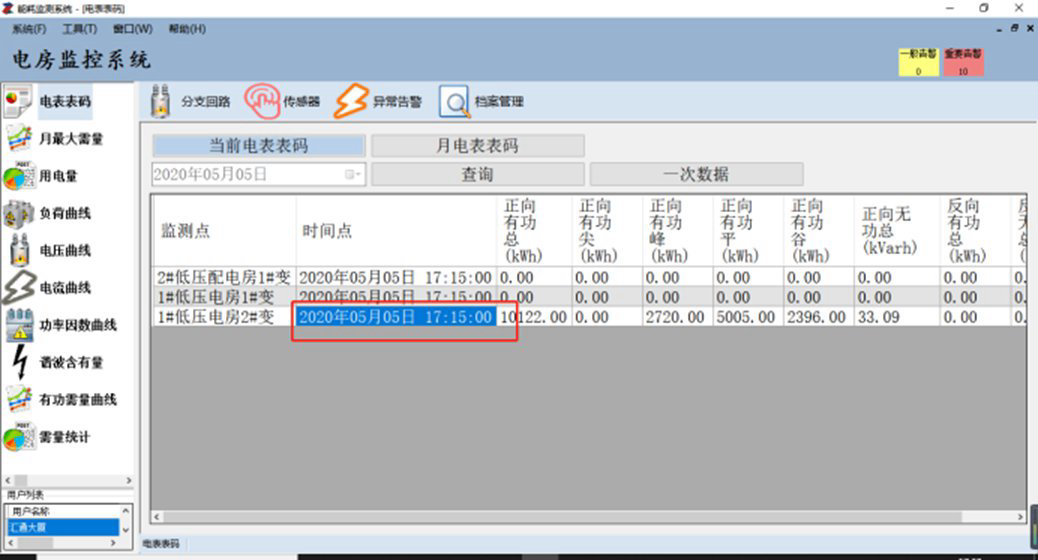The width and height of the screenshot is (1038, 560).
Task: Restore the inner MDI window
Action: pos(1014,28)
